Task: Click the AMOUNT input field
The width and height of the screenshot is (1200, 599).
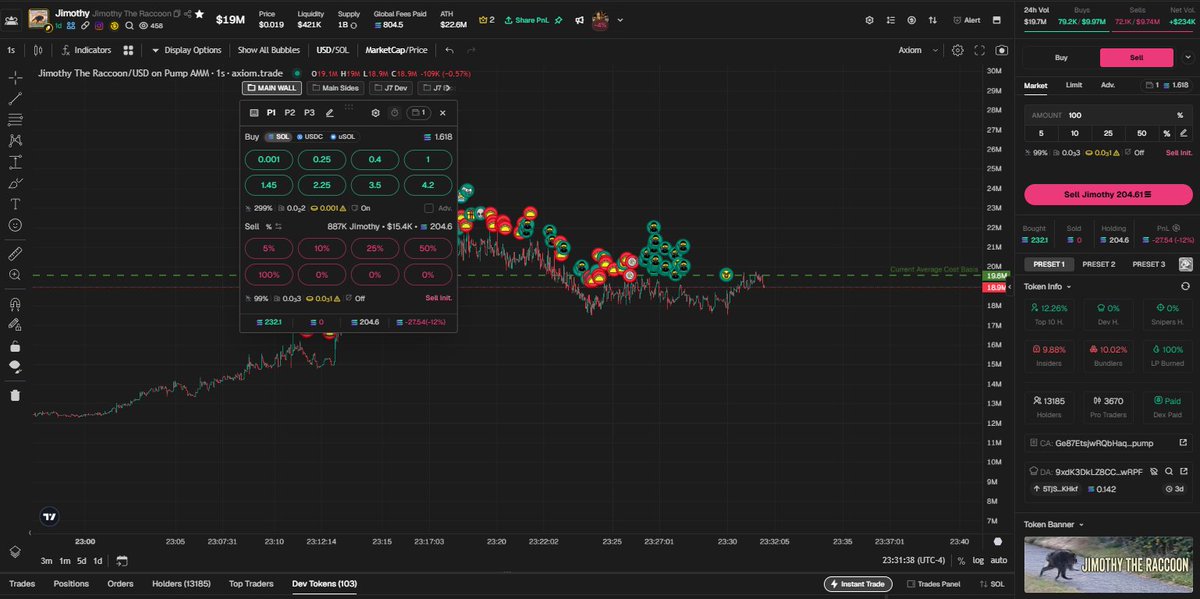Action: point(1108,115)
